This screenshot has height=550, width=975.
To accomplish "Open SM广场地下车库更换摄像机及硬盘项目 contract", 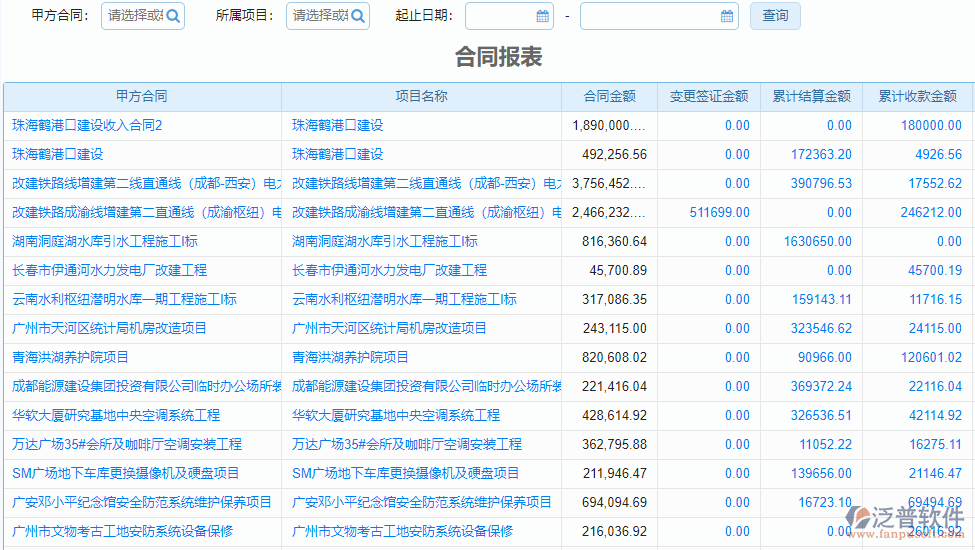I will (x=126, y=474).
